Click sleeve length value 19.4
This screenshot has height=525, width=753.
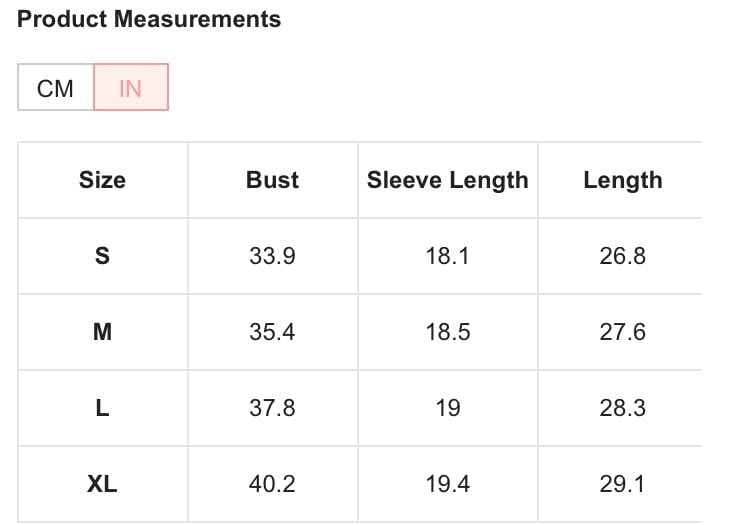[447, 484]
